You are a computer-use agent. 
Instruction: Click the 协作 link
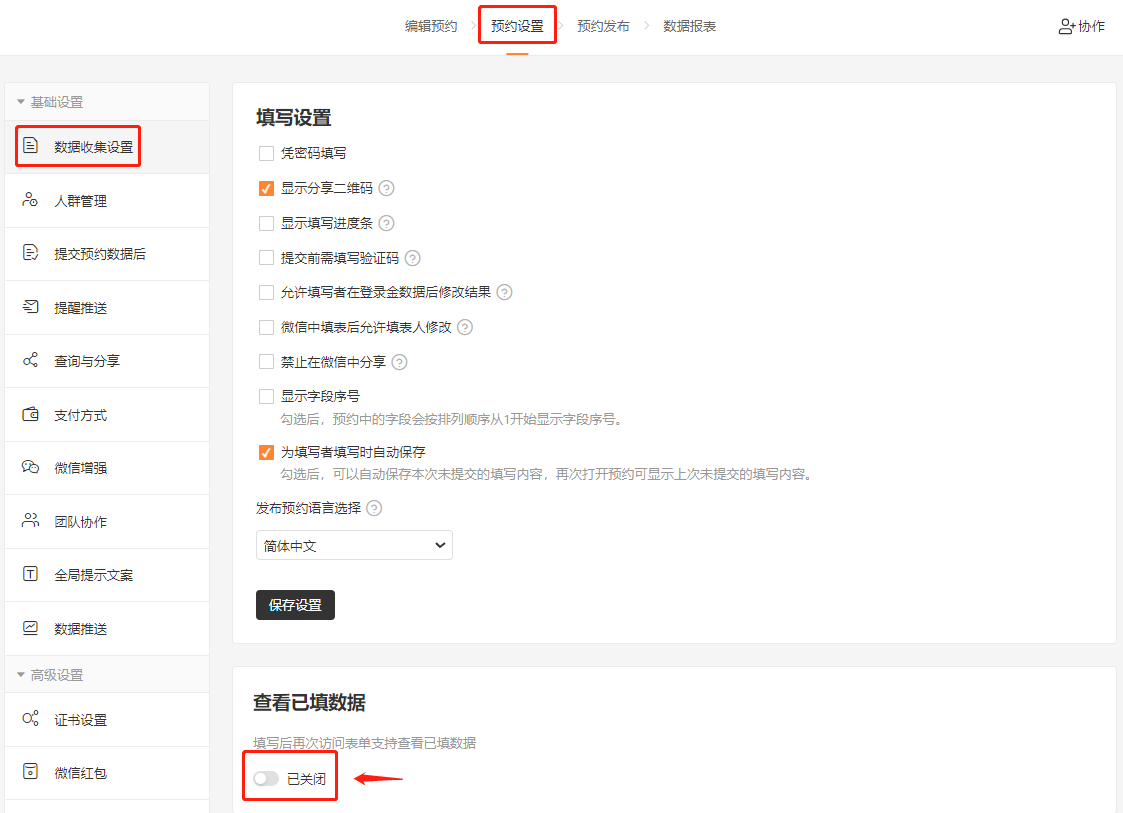pyautogui.click(x=1081, y=27)
